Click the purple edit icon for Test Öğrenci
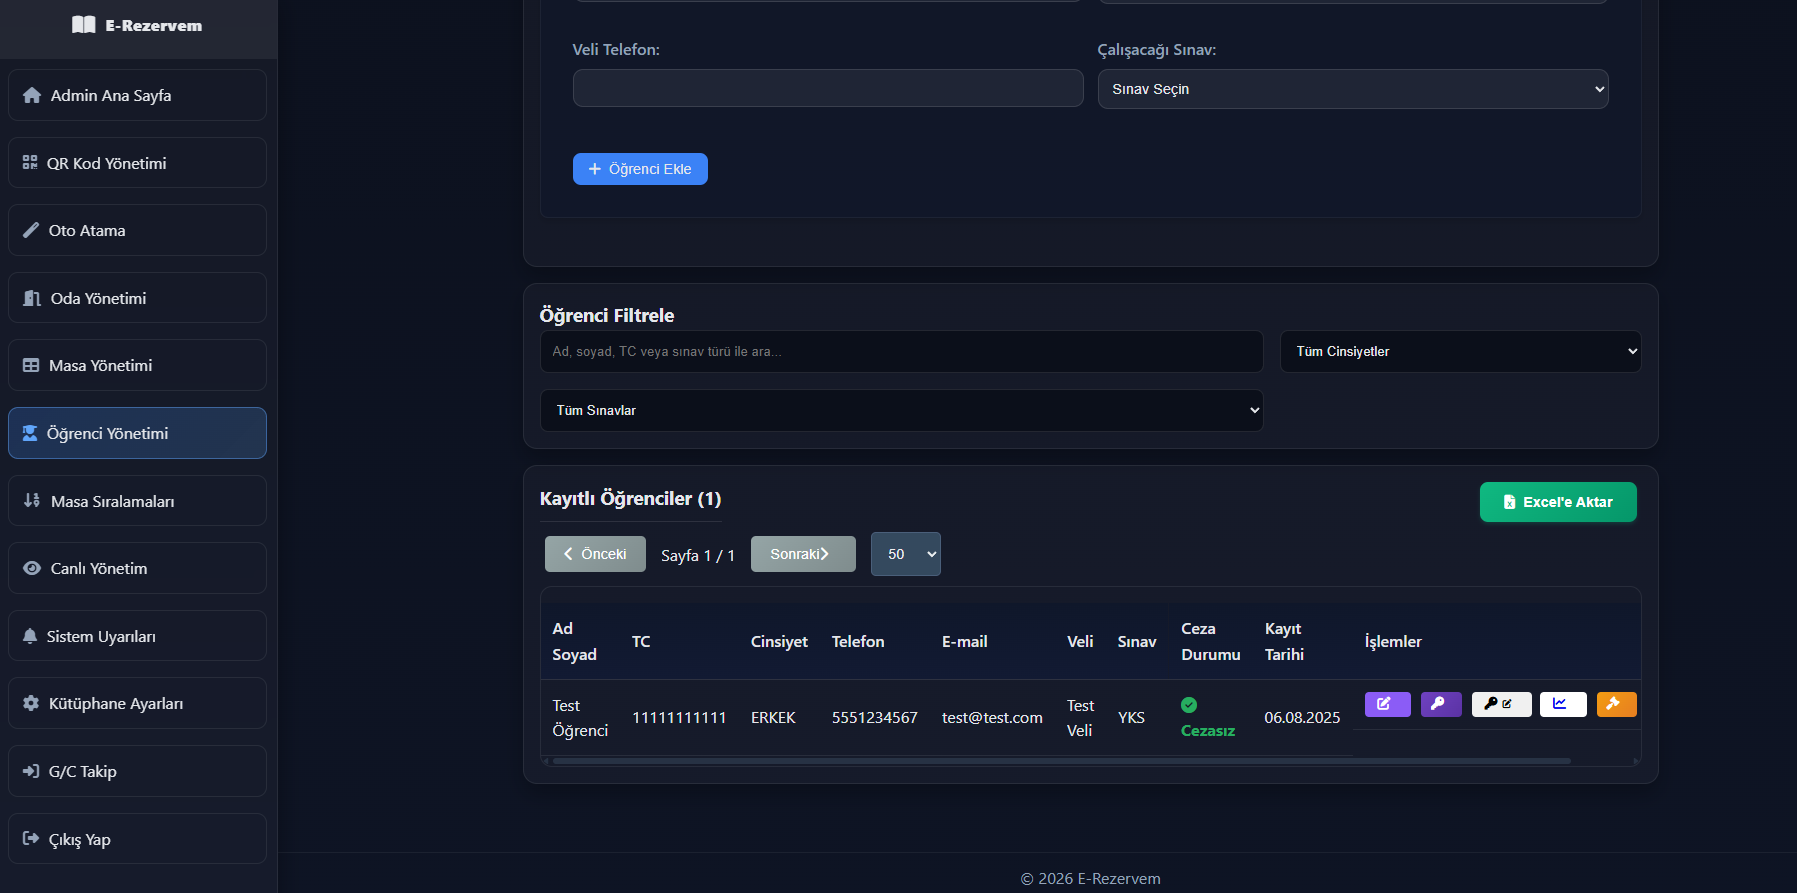The image size is (1797, 893). click(x=1387, y=704)
